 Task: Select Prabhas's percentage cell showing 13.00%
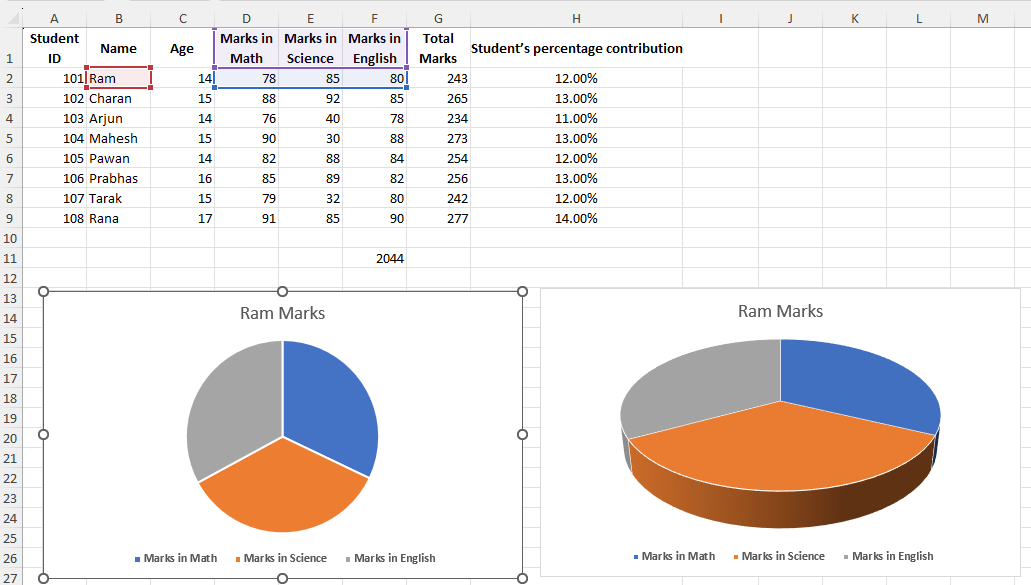click(576, 178)
